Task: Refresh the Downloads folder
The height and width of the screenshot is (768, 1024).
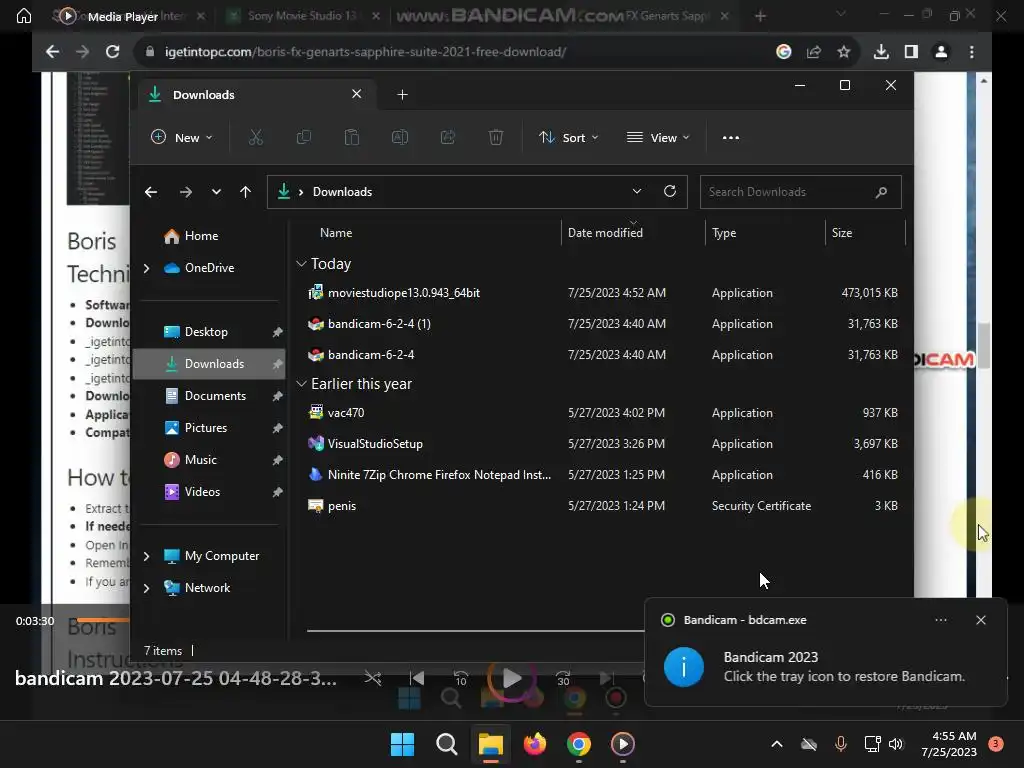Action: [669, 191]
